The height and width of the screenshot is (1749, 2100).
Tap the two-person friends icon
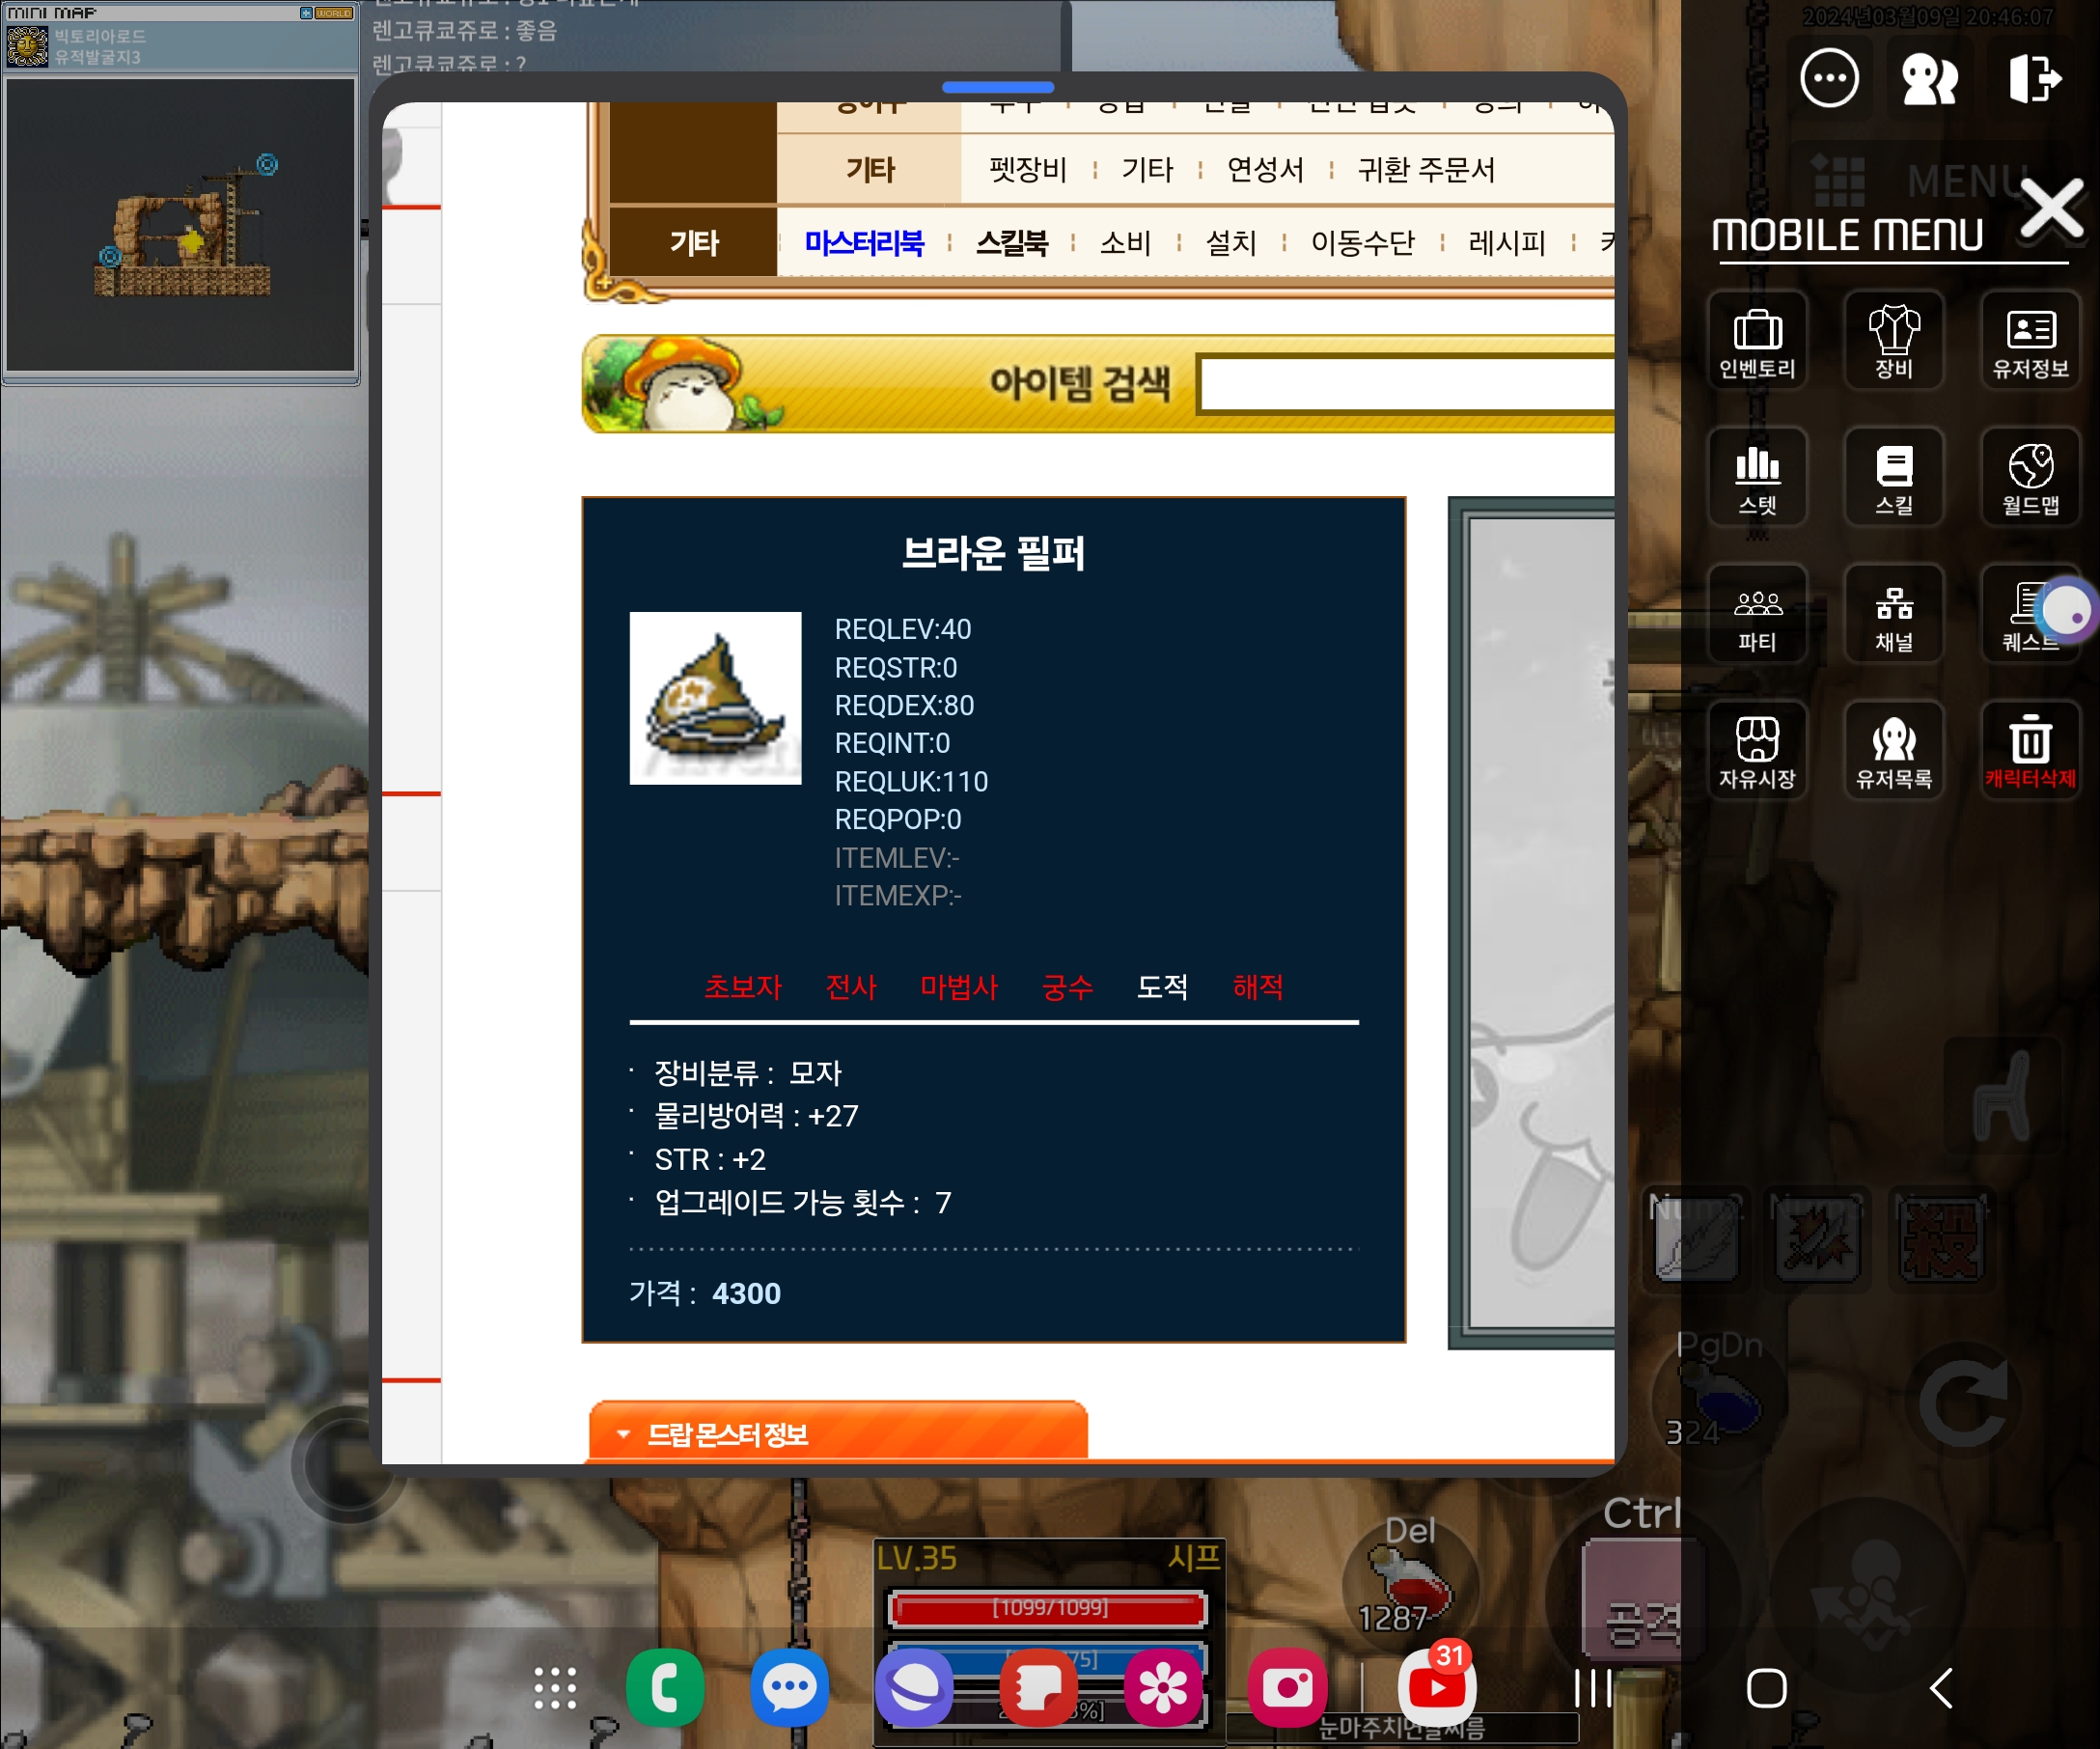point(1929,79)
